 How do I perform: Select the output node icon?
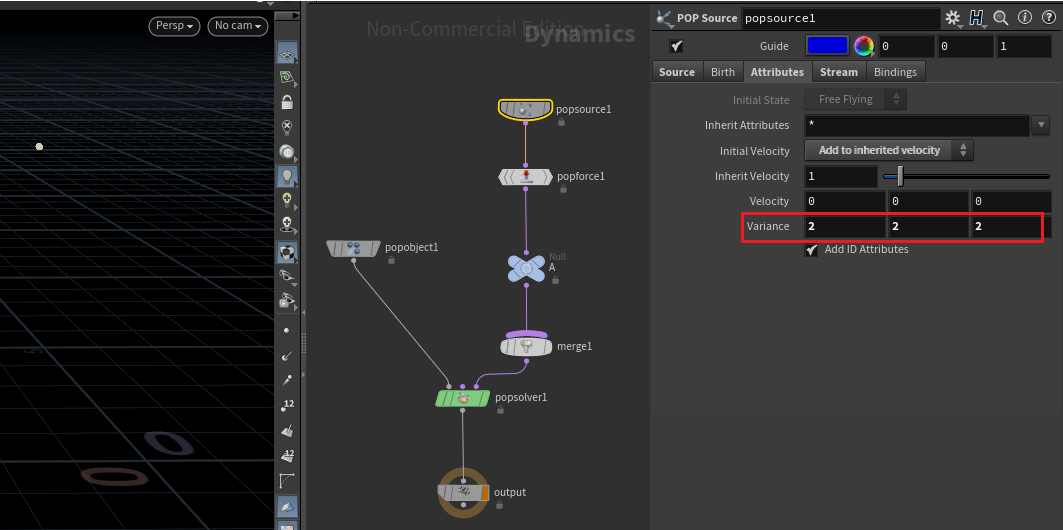(463, 492)
